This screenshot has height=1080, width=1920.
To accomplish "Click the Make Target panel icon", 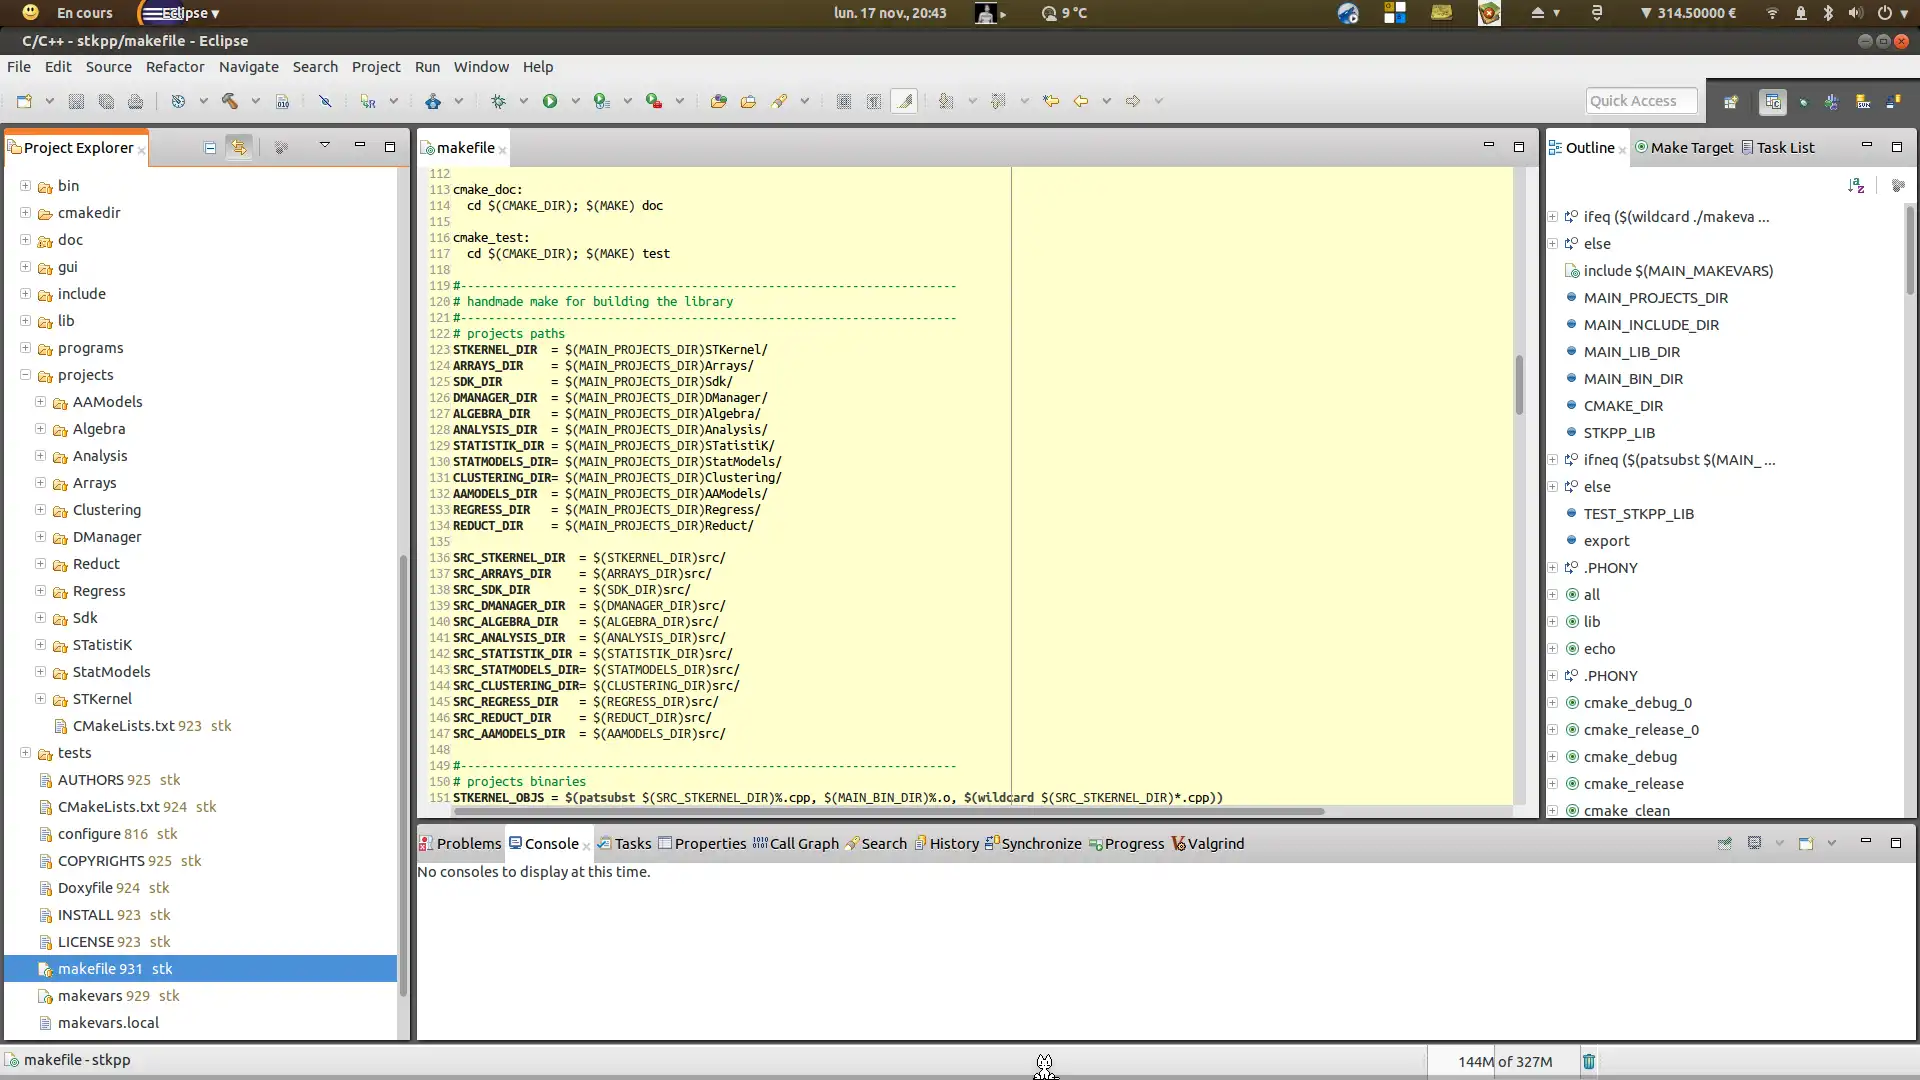I will point(1640,146).
